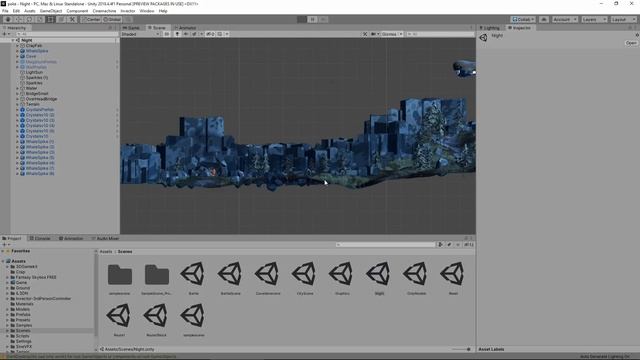Switch to the Lighting tab
The height and width of the screenshot is (360, 640).
click(x=490, y=28)
